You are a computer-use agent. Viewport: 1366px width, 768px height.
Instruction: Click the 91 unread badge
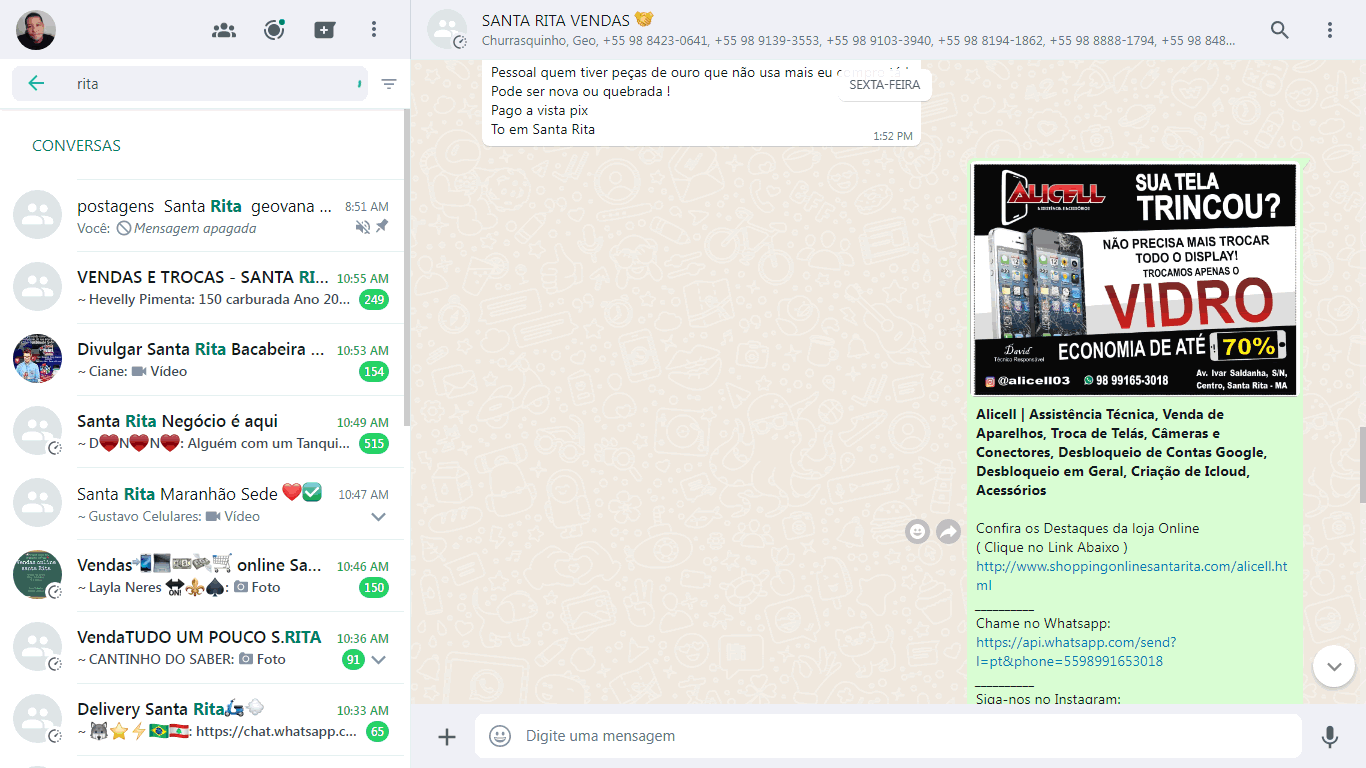353,660
